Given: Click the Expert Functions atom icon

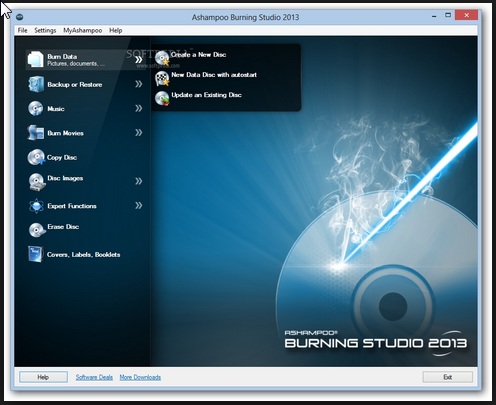Looking at the screenshot, I should tap(36, 206).
